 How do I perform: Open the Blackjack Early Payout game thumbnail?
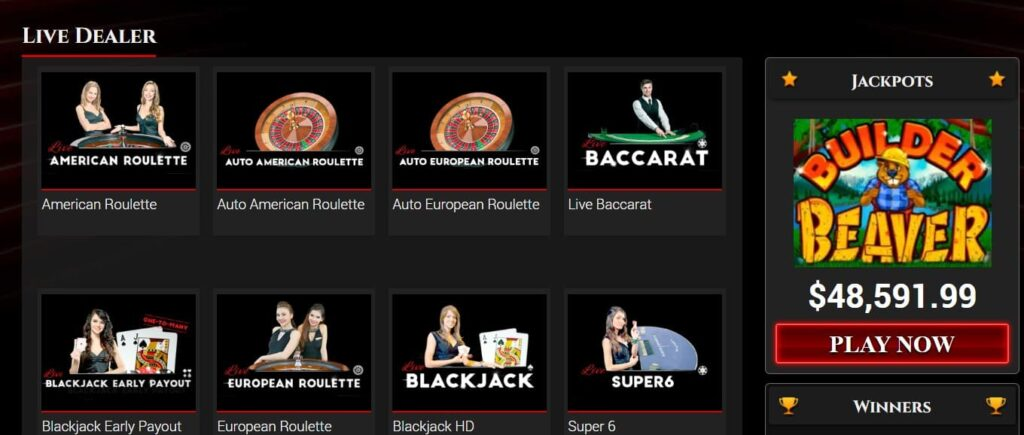point(118,352)
